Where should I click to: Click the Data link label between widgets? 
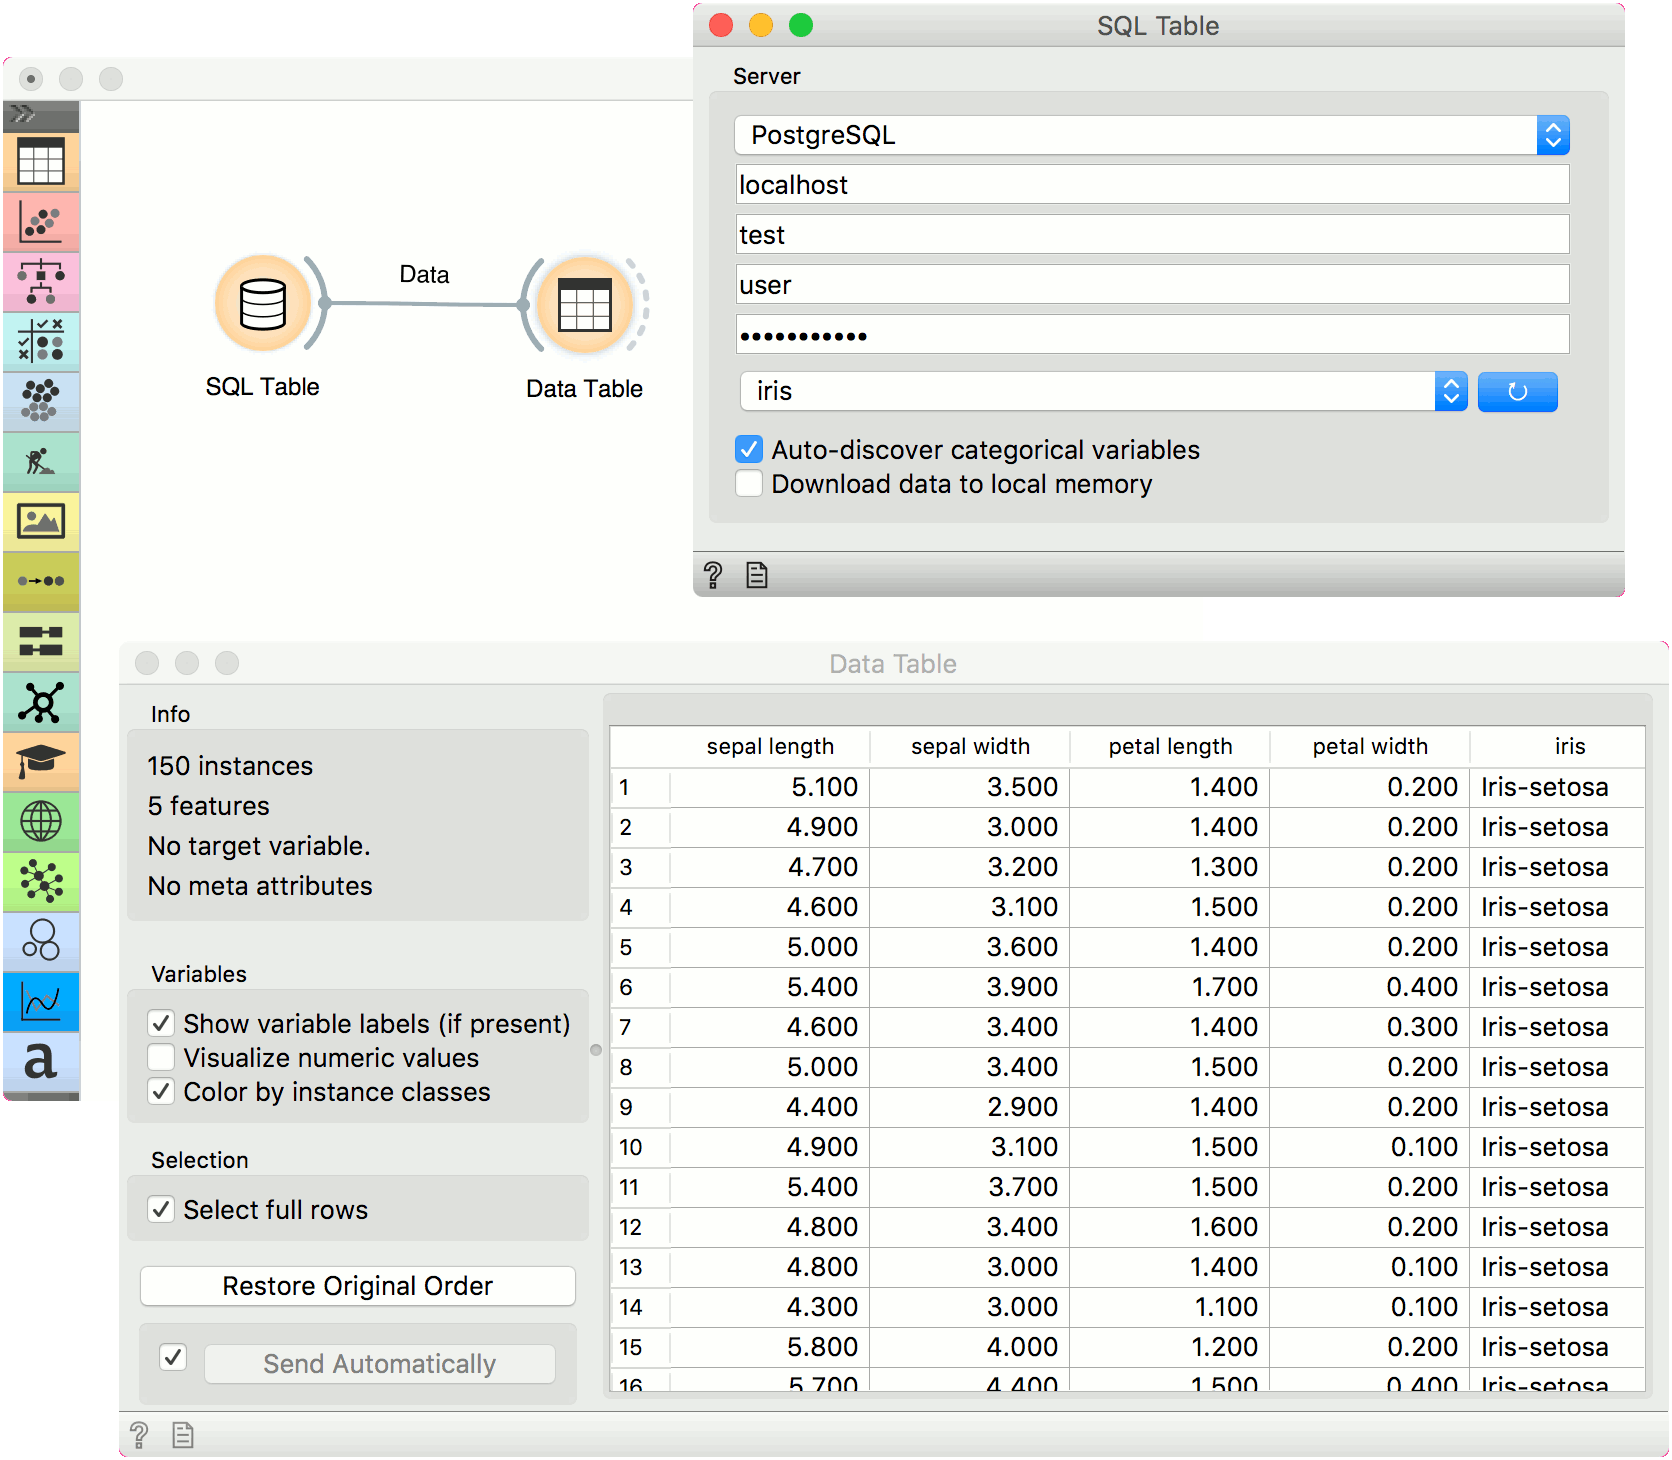424,274
